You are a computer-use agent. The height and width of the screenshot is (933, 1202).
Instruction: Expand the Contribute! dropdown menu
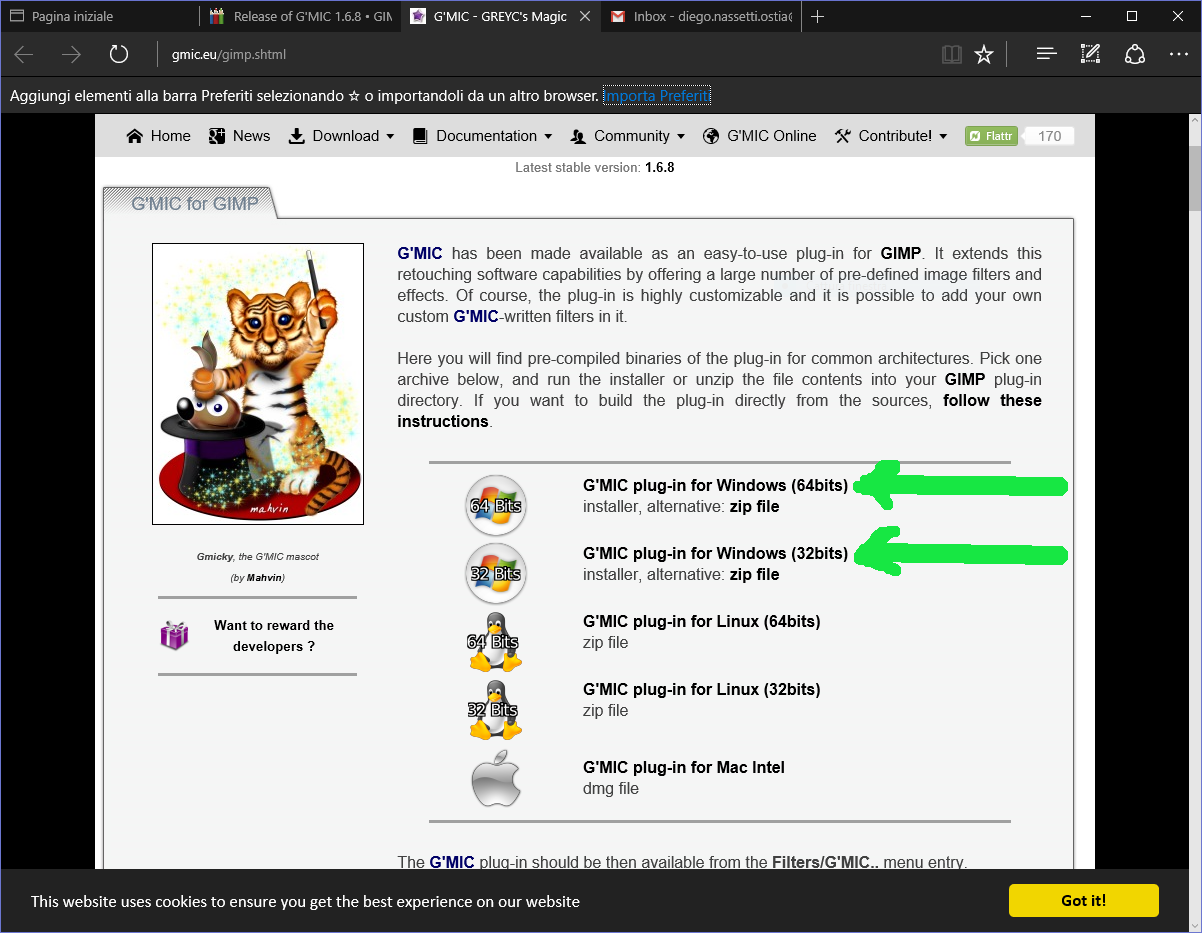click(890, 136)
